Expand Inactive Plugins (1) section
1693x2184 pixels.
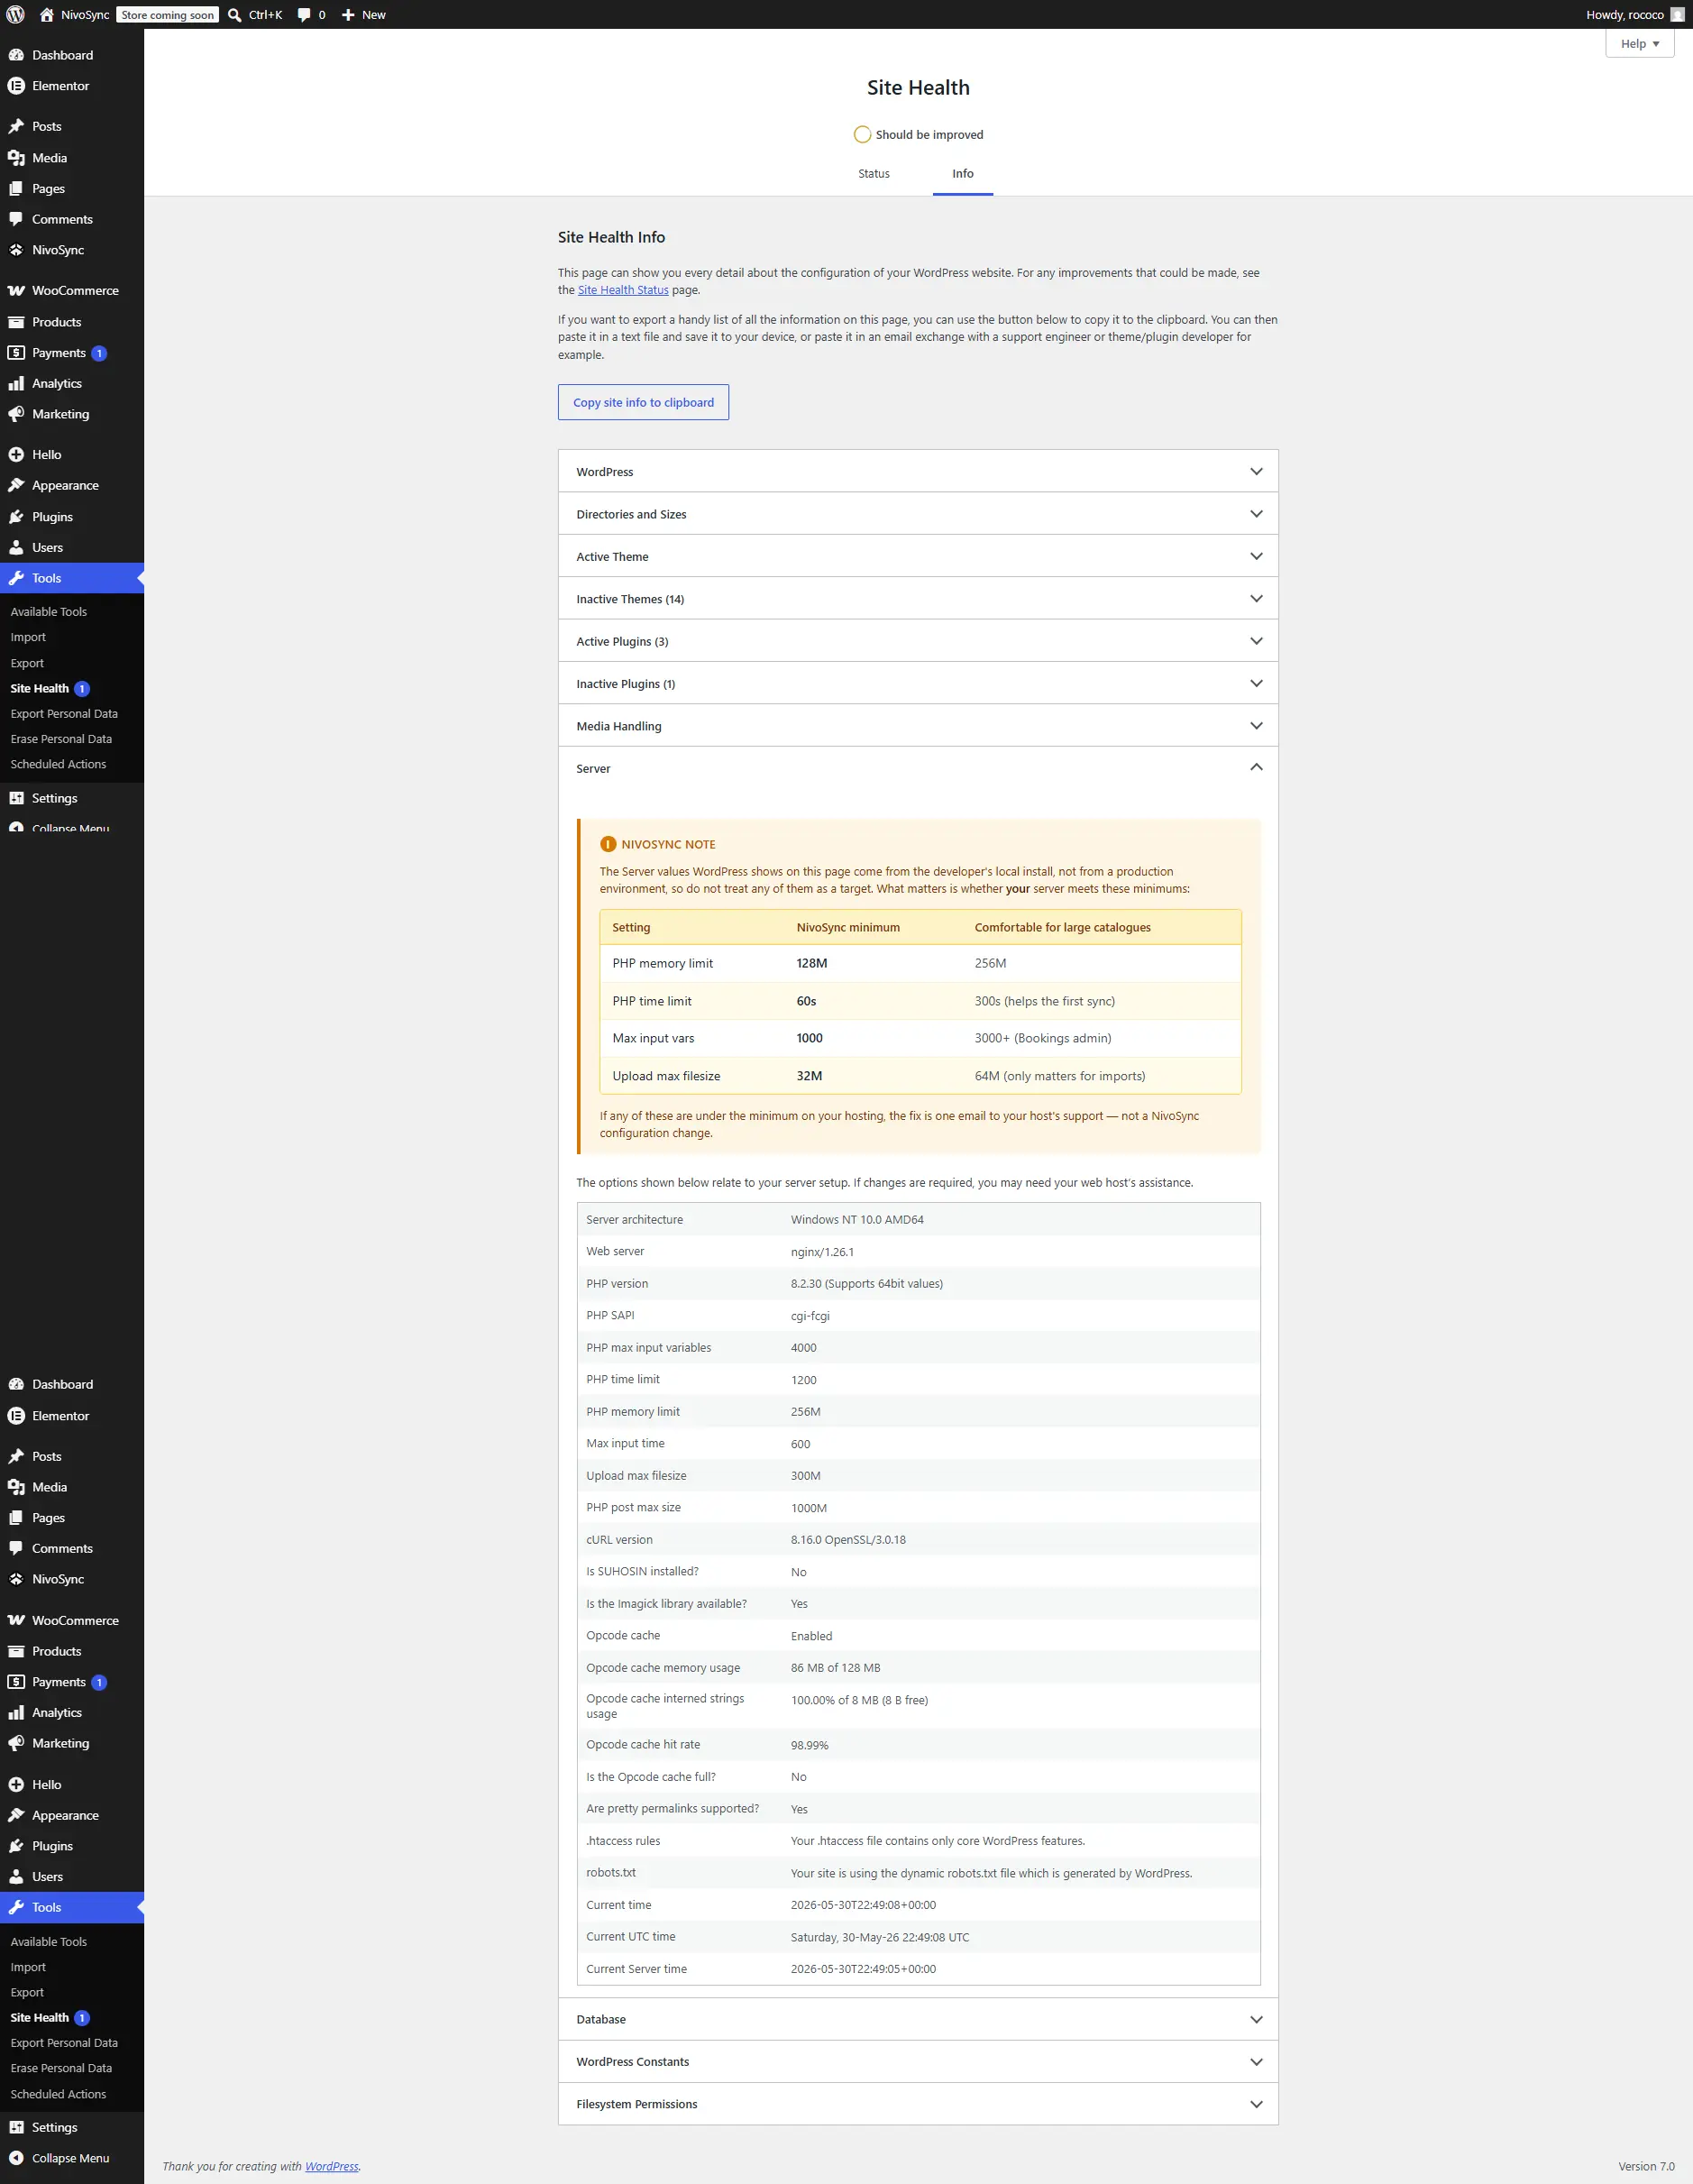[x=918, y=684]
